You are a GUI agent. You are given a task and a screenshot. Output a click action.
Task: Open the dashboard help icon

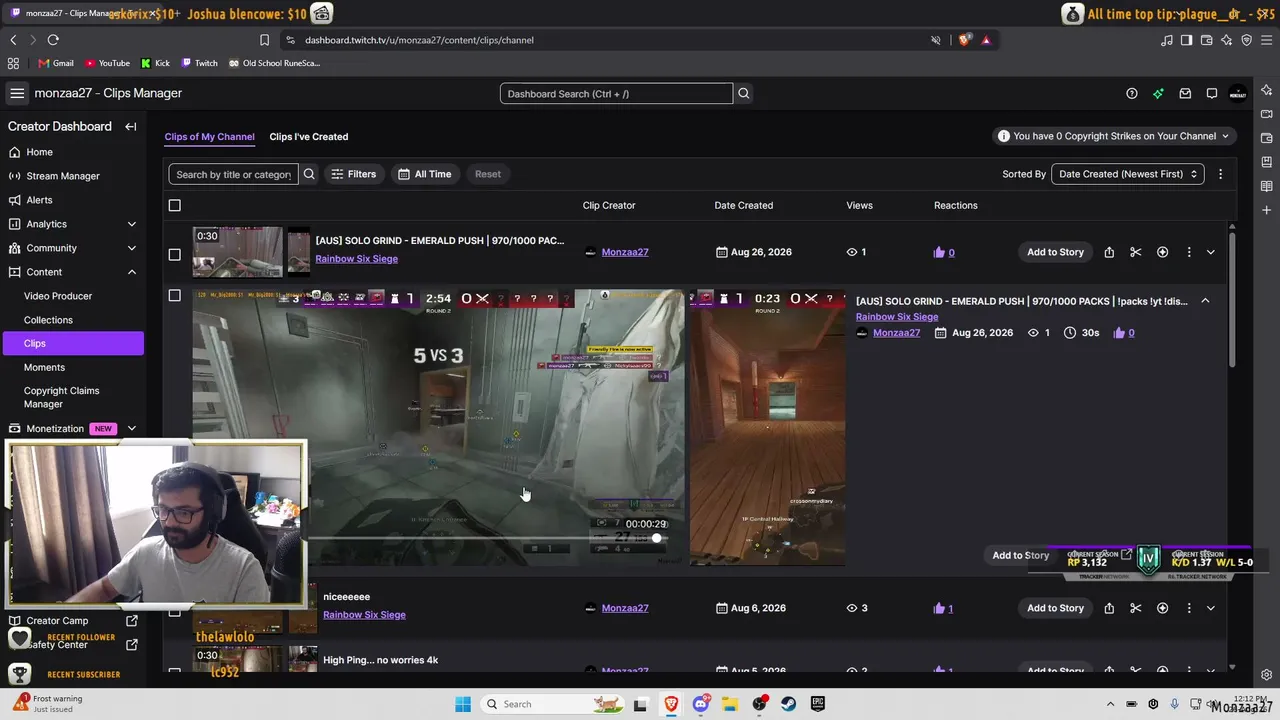[1132, 94]
